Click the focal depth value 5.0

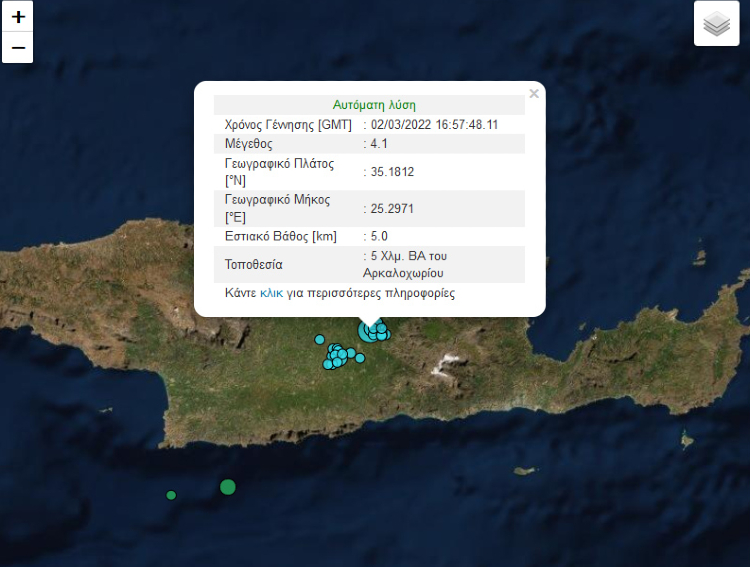coord(379,236)
